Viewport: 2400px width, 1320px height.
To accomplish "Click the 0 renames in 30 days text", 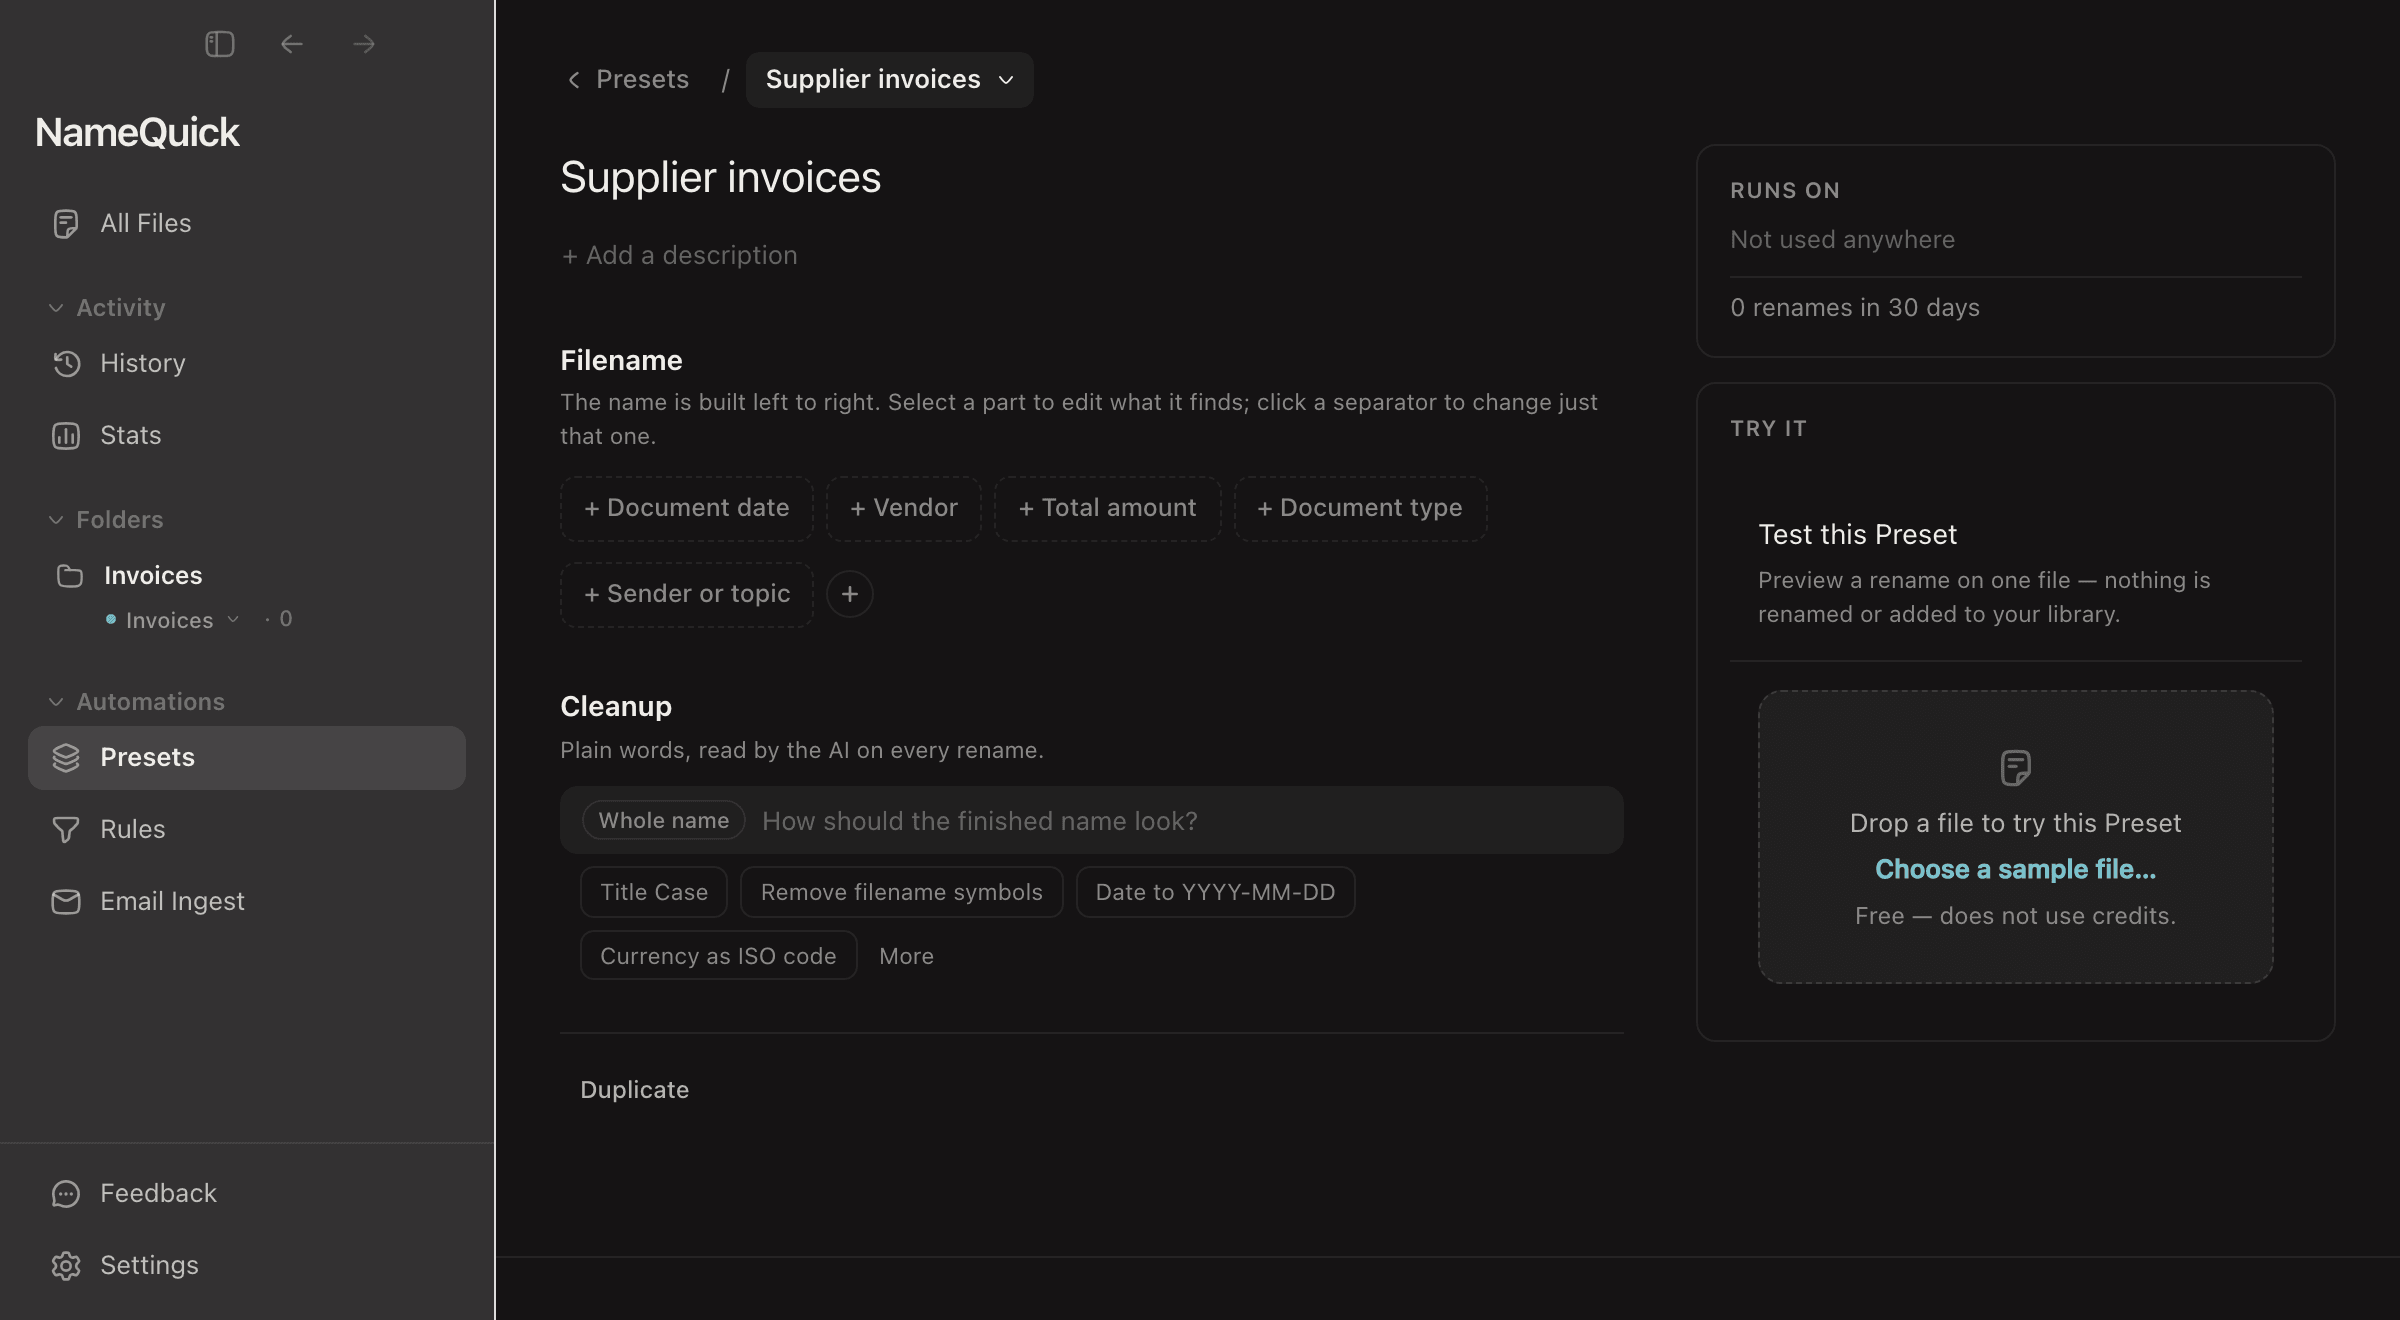I will [1855, 307].
